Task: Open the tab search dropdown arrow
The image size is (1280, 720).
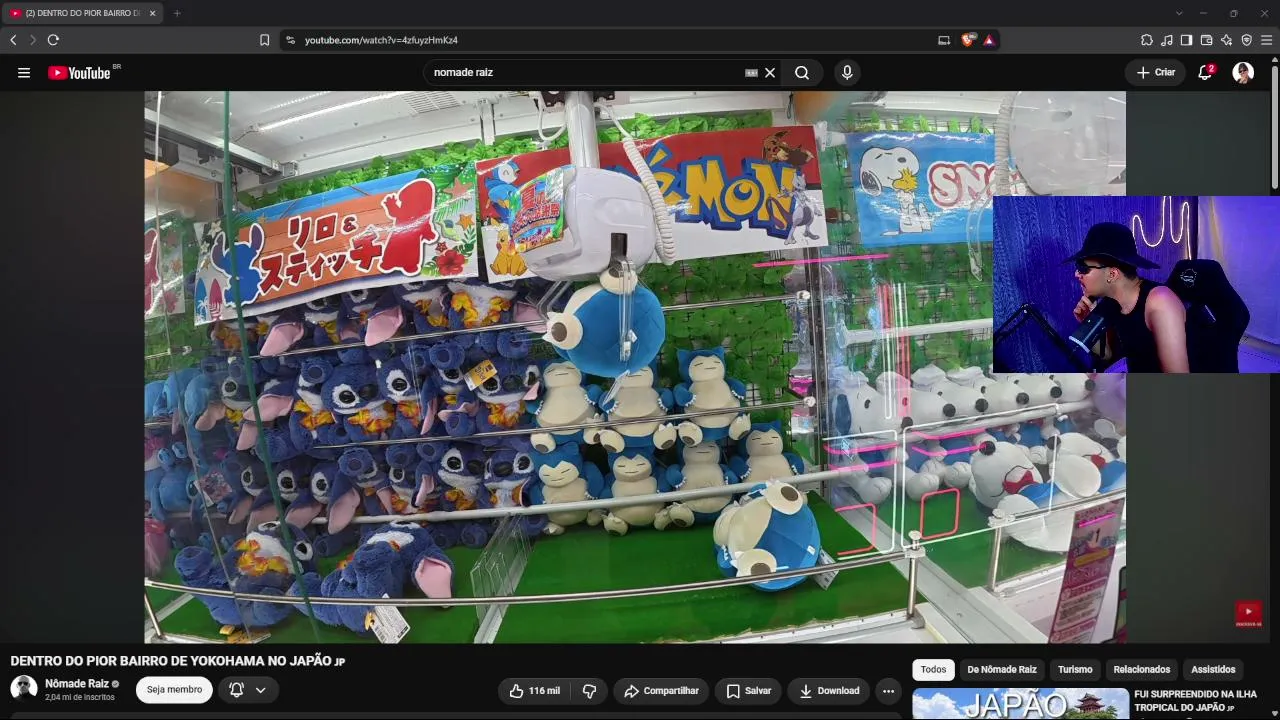Action: point(1179,13)
